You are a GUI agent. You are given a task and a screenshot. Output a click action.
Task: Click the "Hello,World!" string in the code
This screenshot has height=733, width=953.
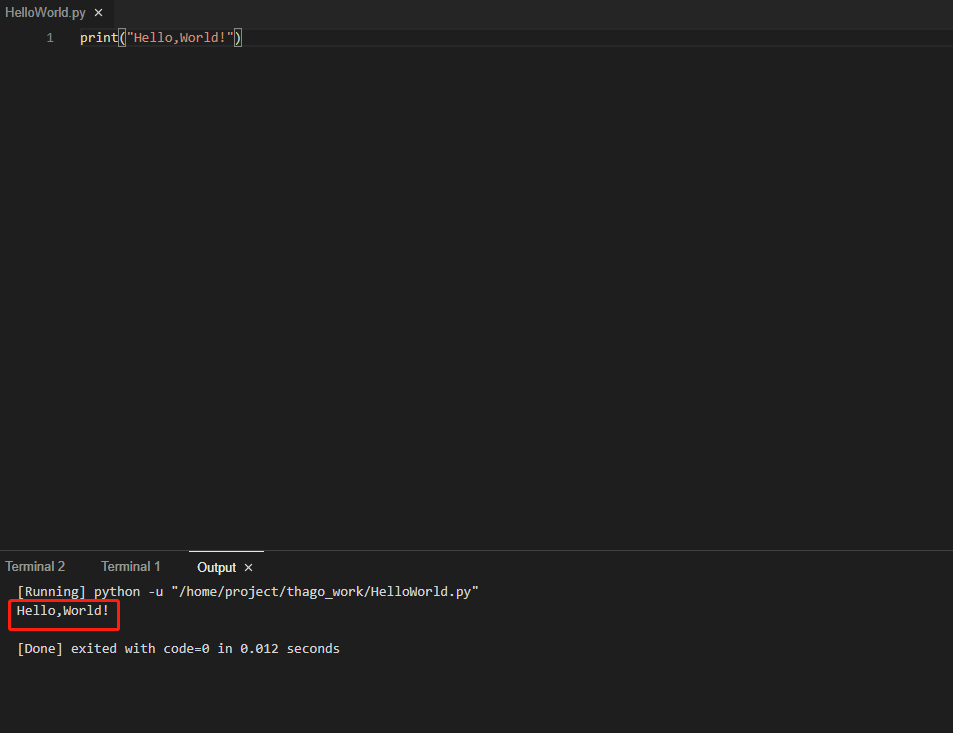[x=180, y=38]
